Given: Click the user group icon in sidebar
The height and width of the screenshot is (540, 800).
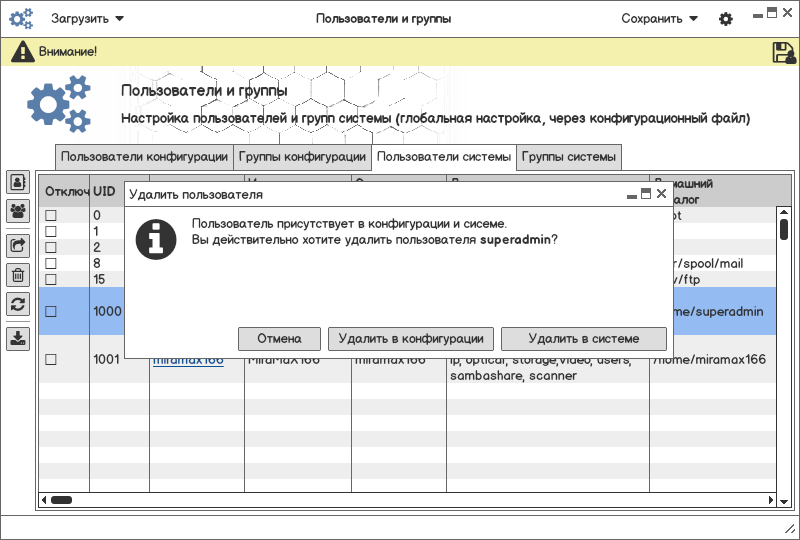Looking at the screenshot, I should (x=18, y=211).
